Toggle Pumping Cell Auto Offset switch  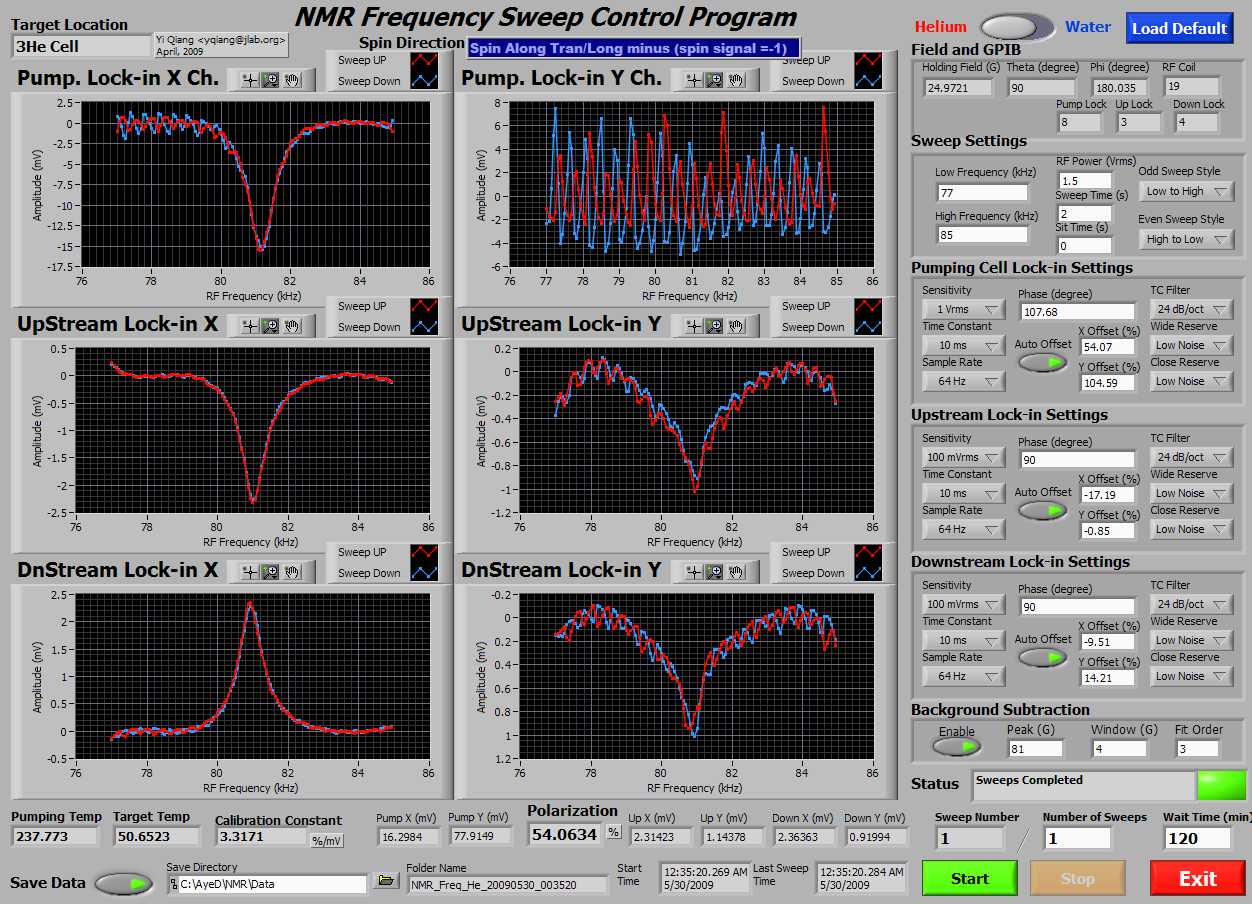(x=1043, y=362)
